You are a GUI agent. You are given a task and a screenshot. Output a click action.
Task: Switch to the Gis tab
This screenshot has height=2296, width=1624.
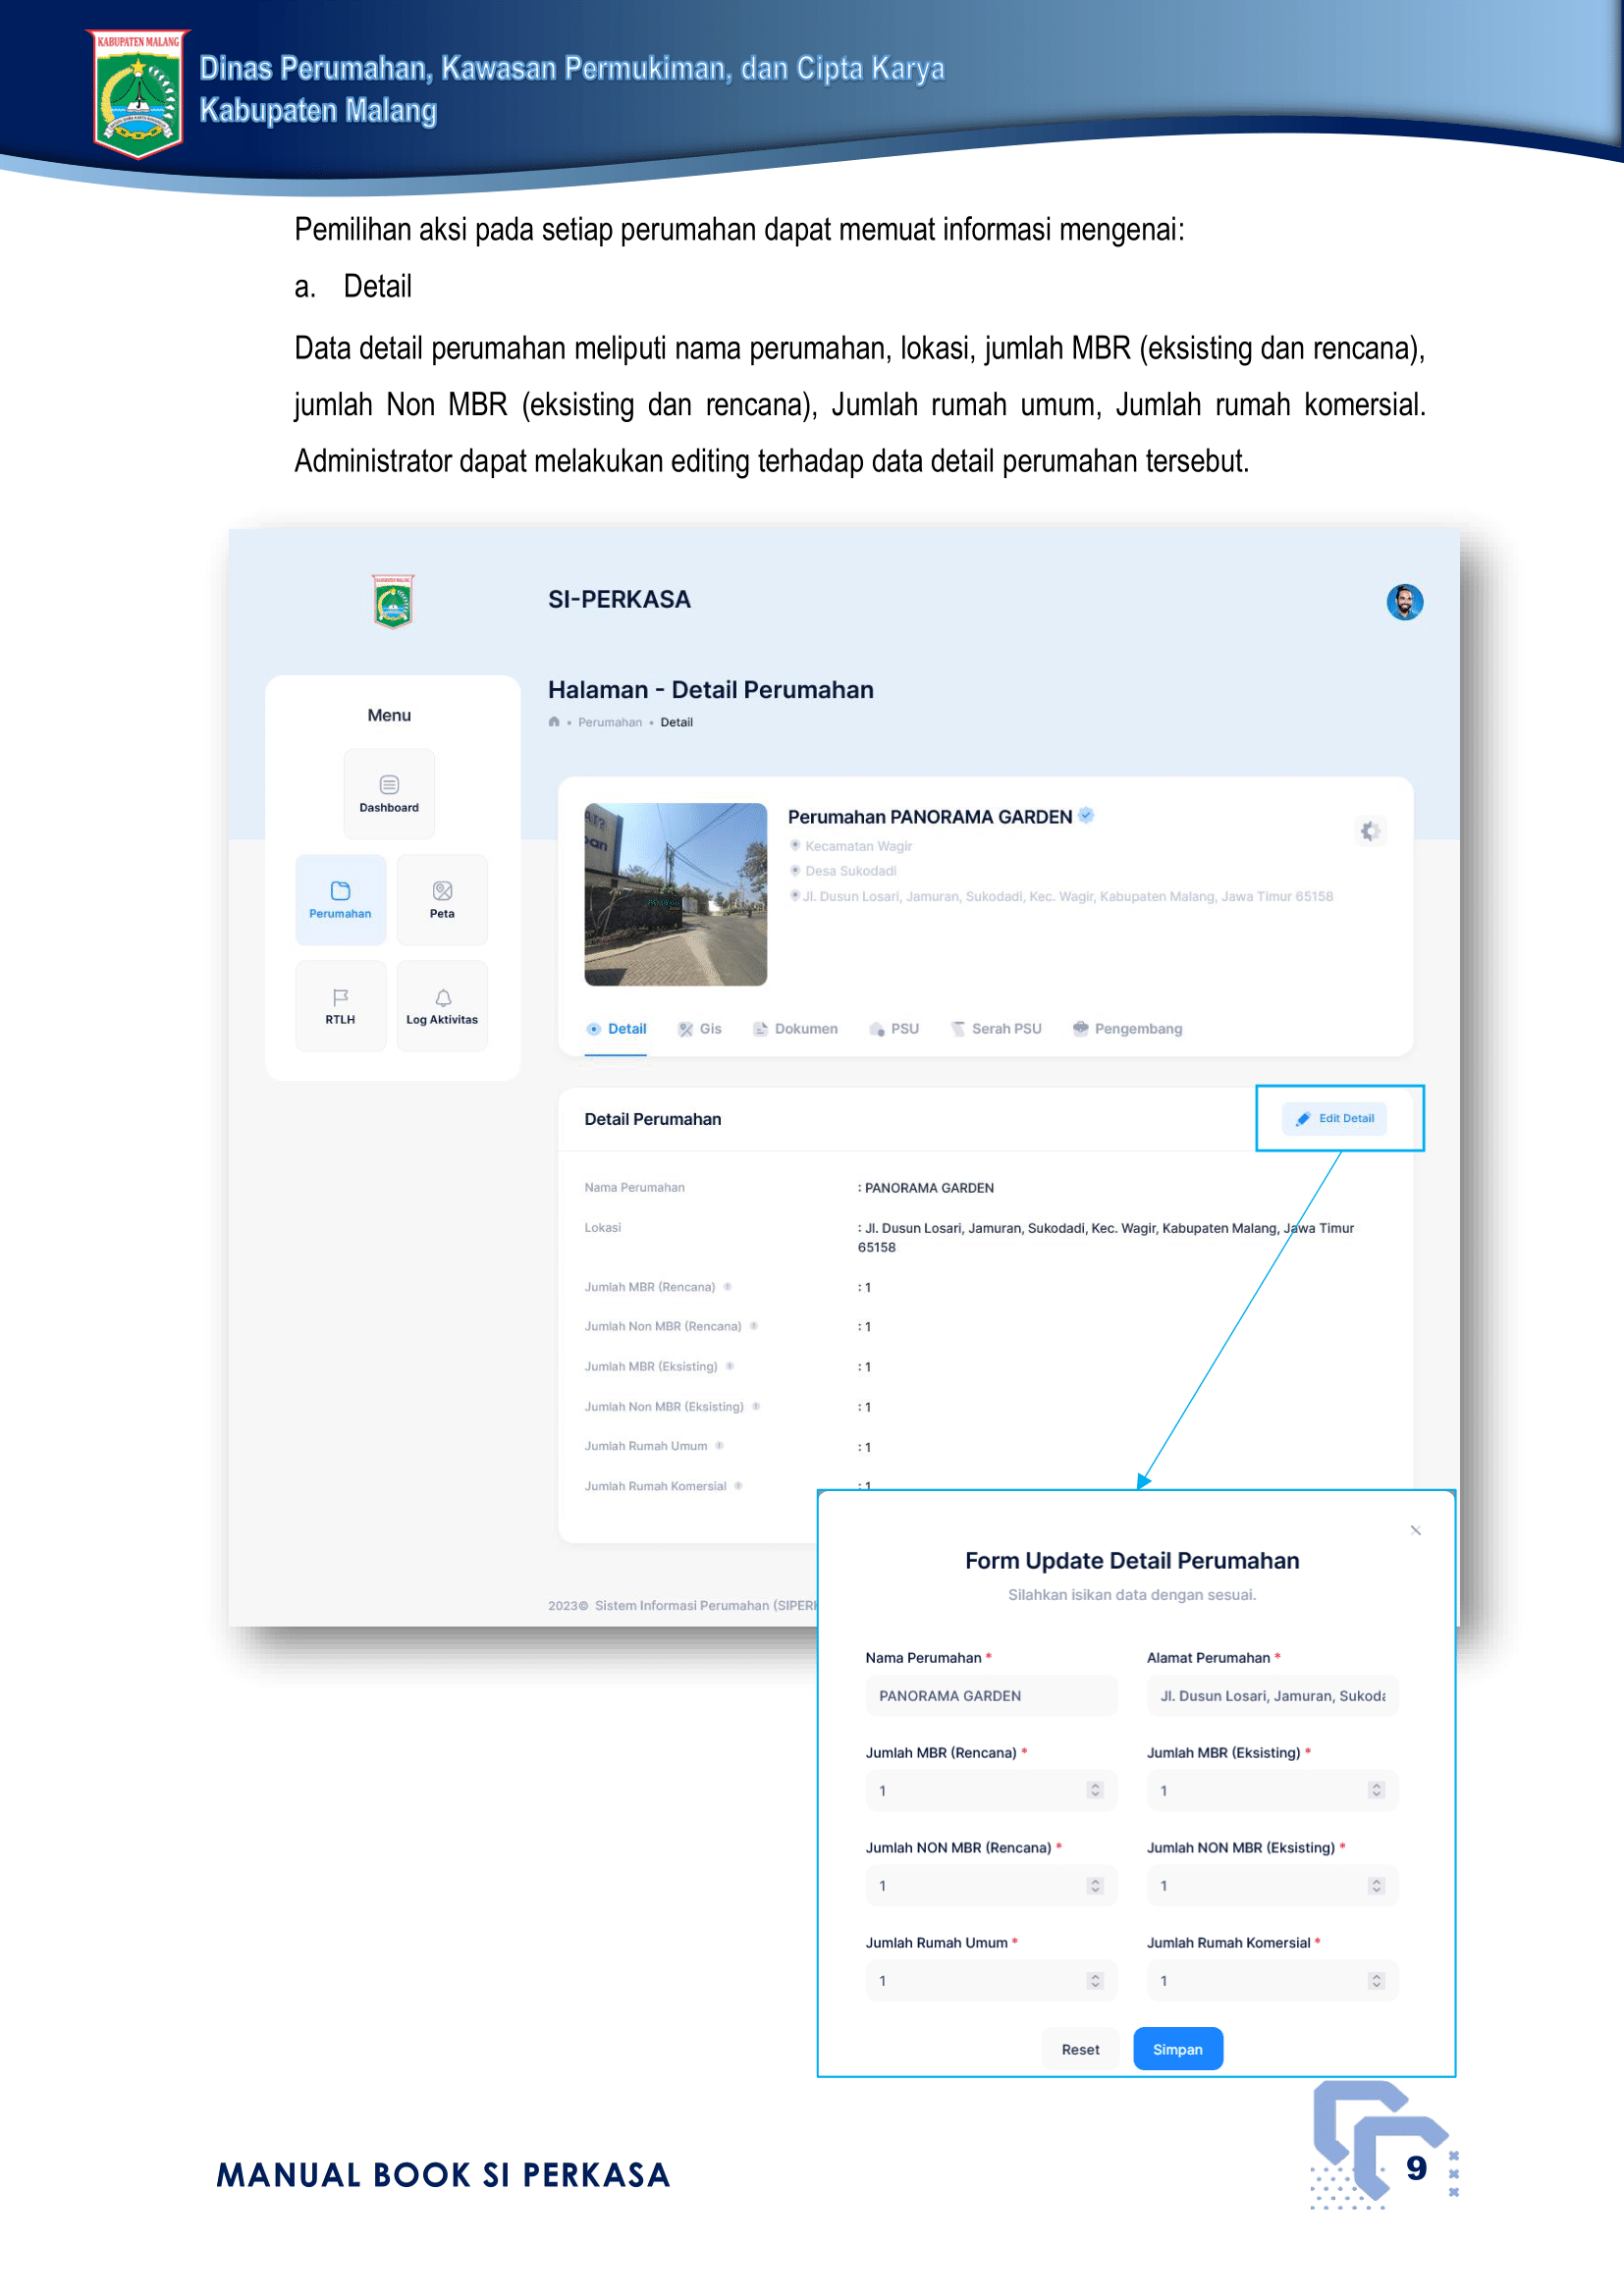tap(700, 1029)
